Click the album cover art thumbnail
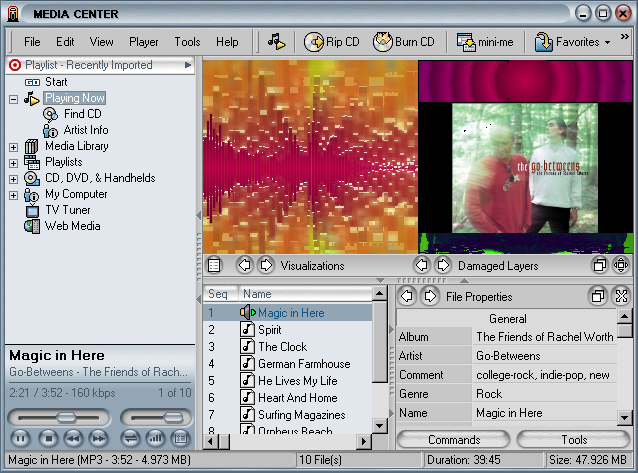638x473 pixels. (525, 168)
